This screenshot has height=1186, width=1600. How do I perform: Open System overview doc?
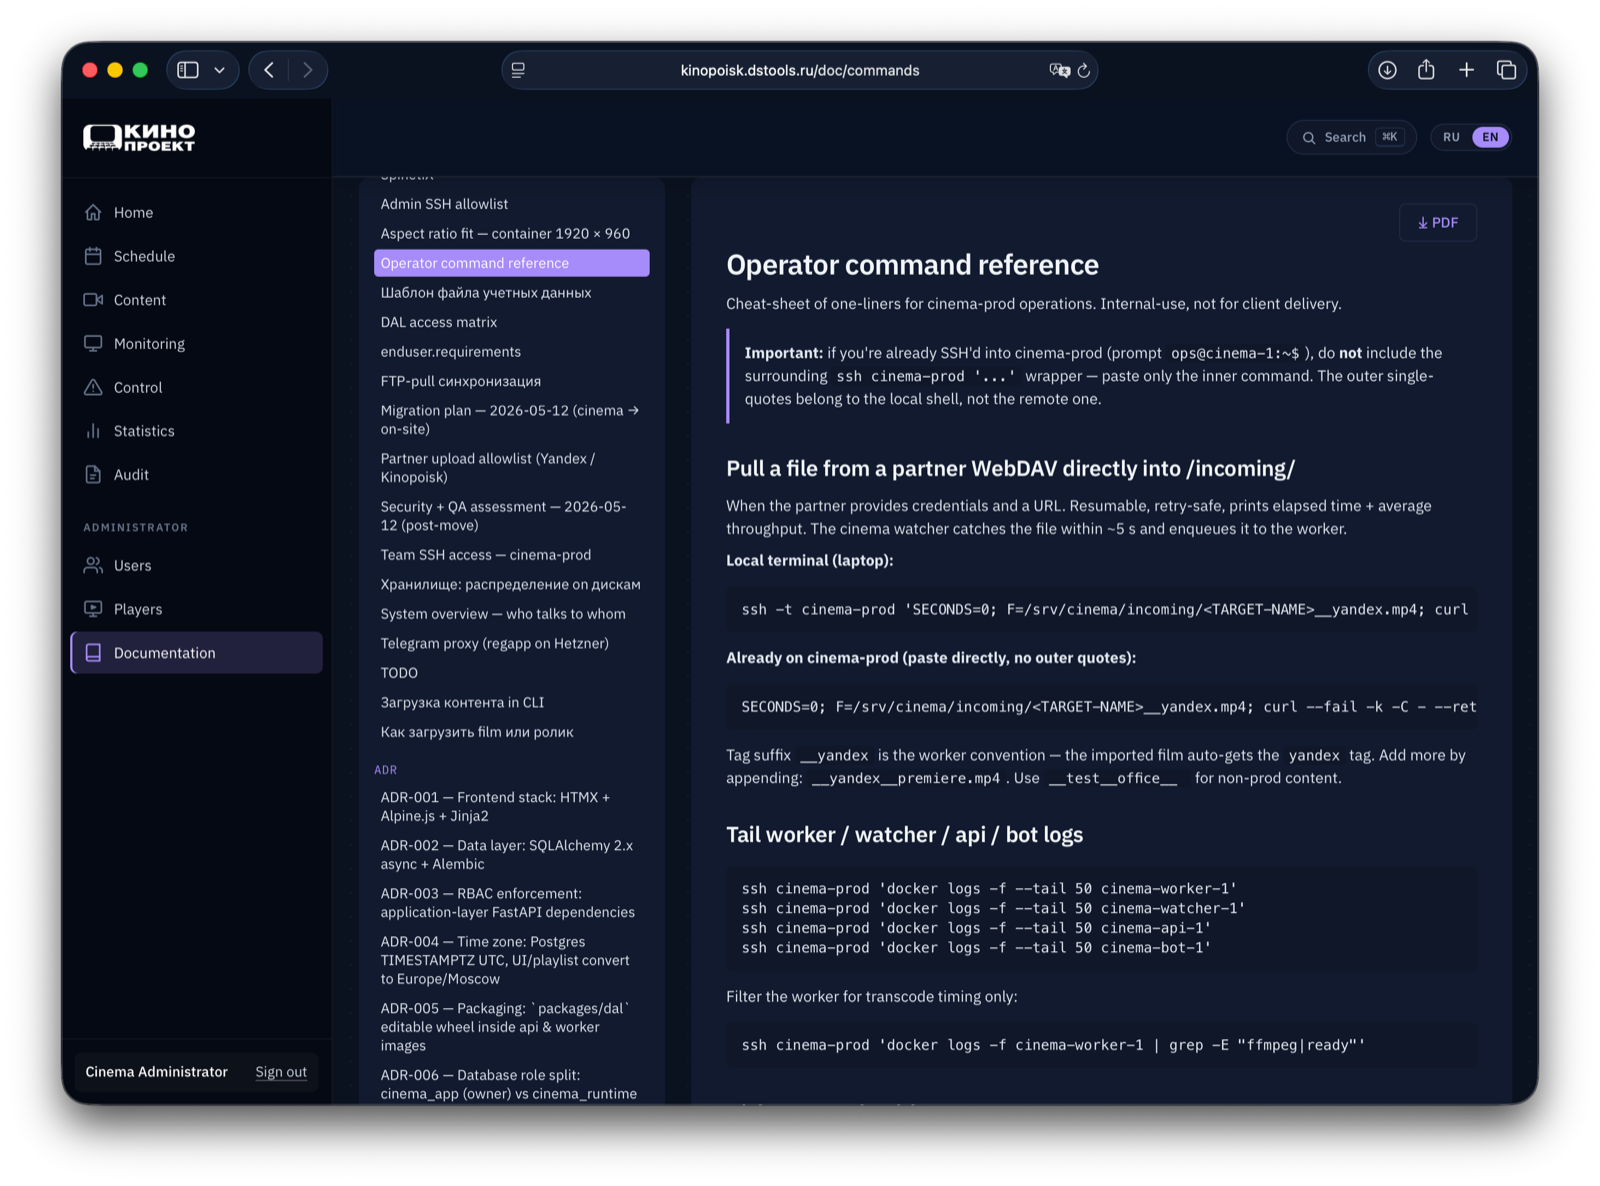tap(511, 614)
